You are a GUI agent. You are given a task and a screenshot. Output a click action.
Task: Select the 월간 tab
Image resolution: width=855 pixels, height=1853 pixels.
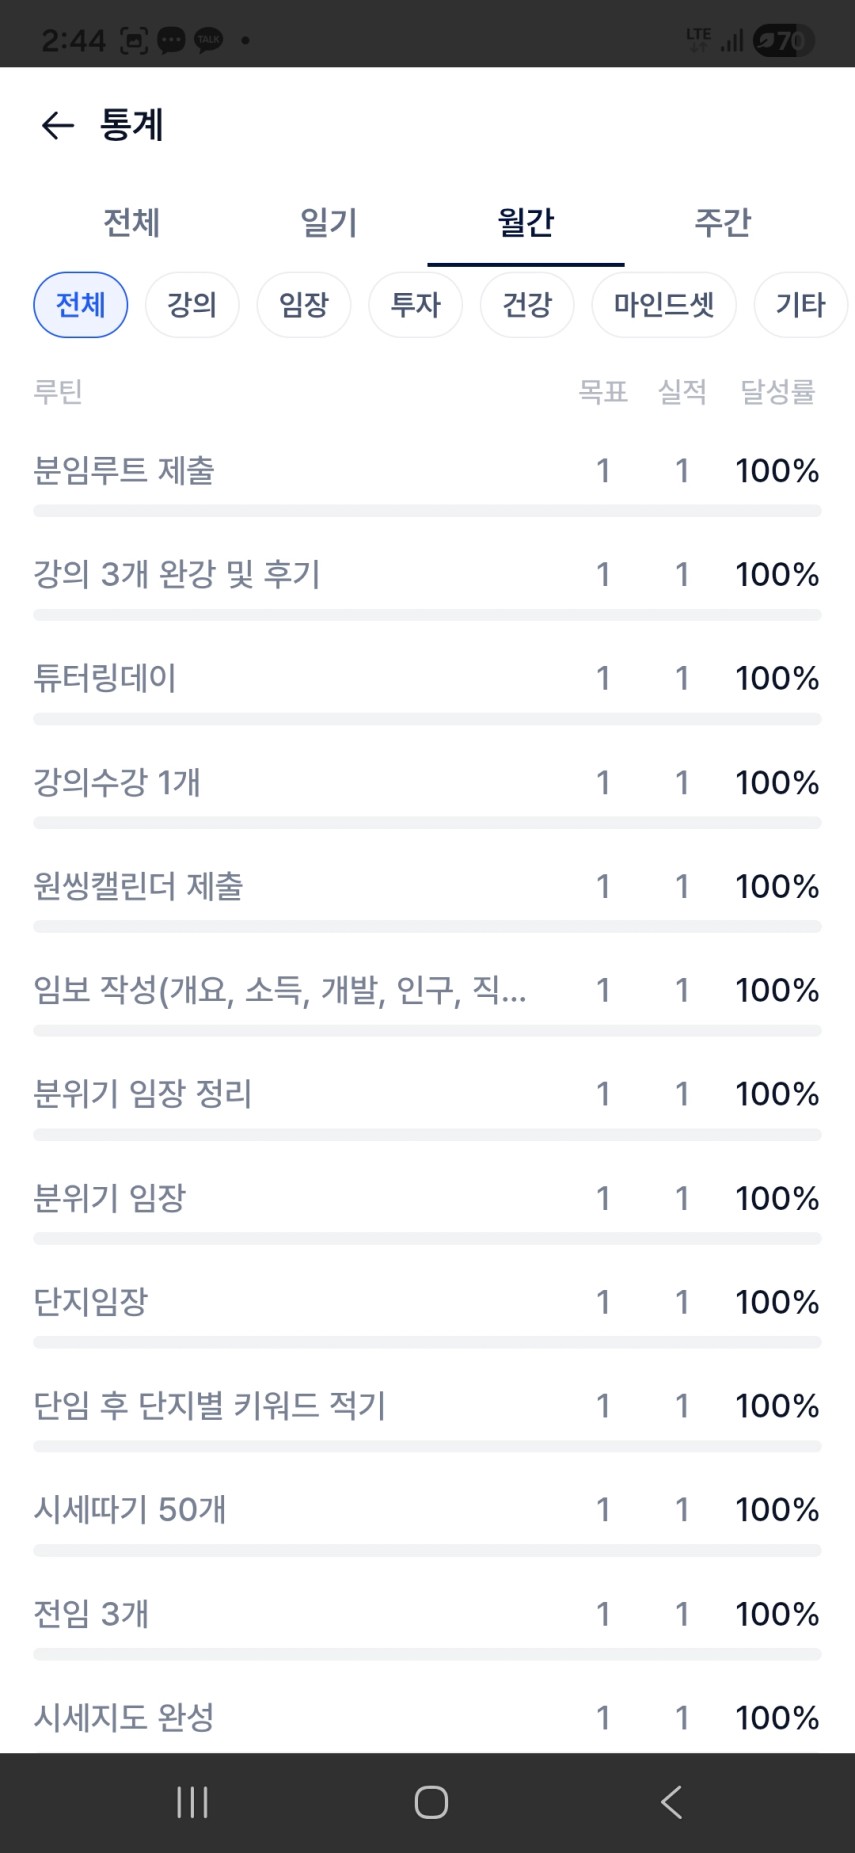pyautogui.click(x=526, y=222)
